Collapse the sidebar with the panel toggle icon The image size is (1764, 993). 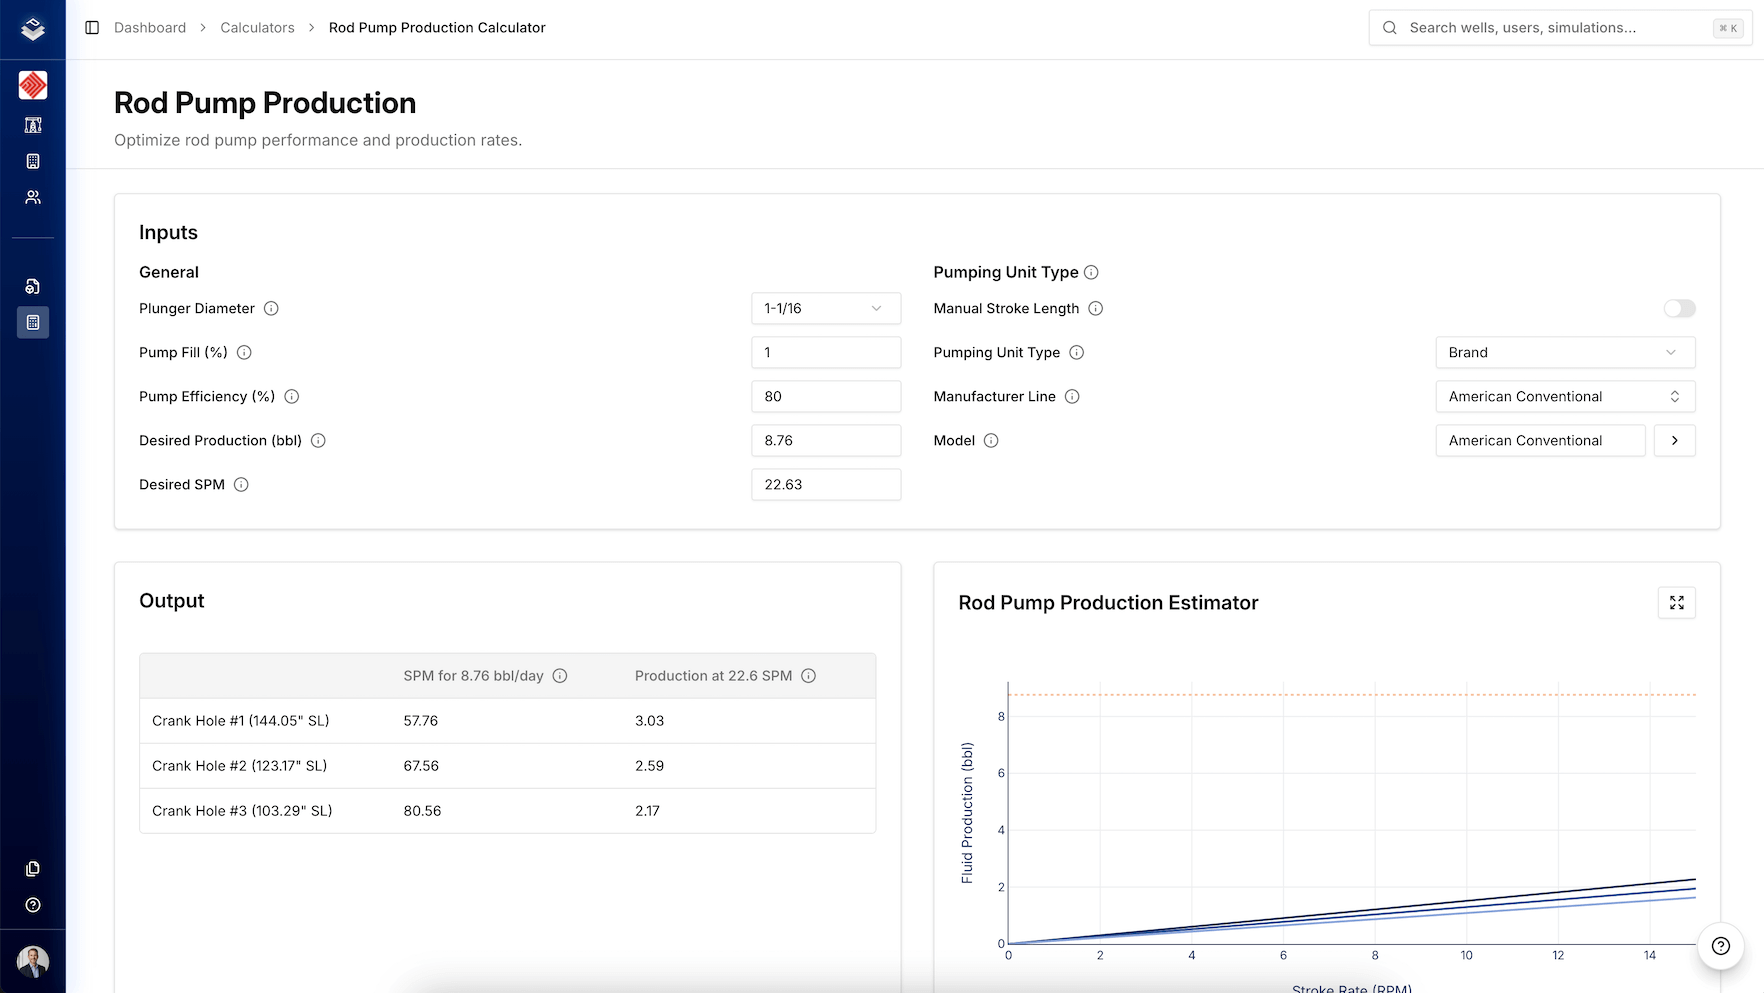coord(93,27)
